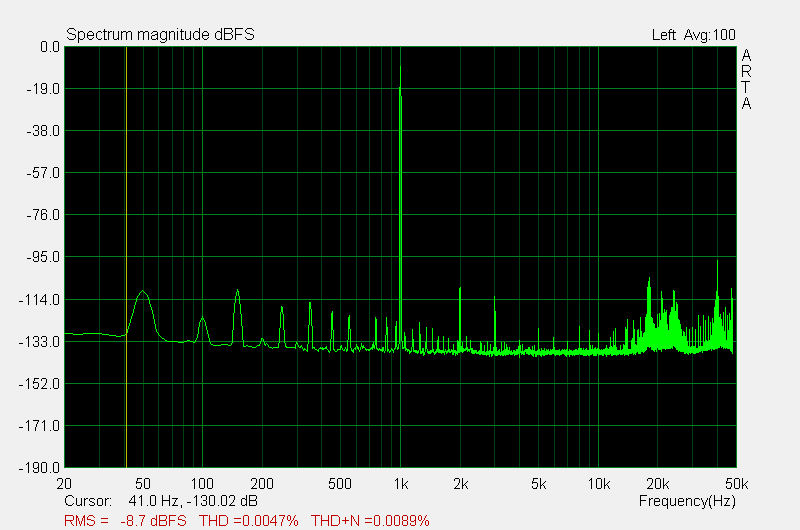Screen dimensions: 800x530
Task: Click the cursor readout '41.0 Hz, -130.02 dB'
Action: (193, 501)
